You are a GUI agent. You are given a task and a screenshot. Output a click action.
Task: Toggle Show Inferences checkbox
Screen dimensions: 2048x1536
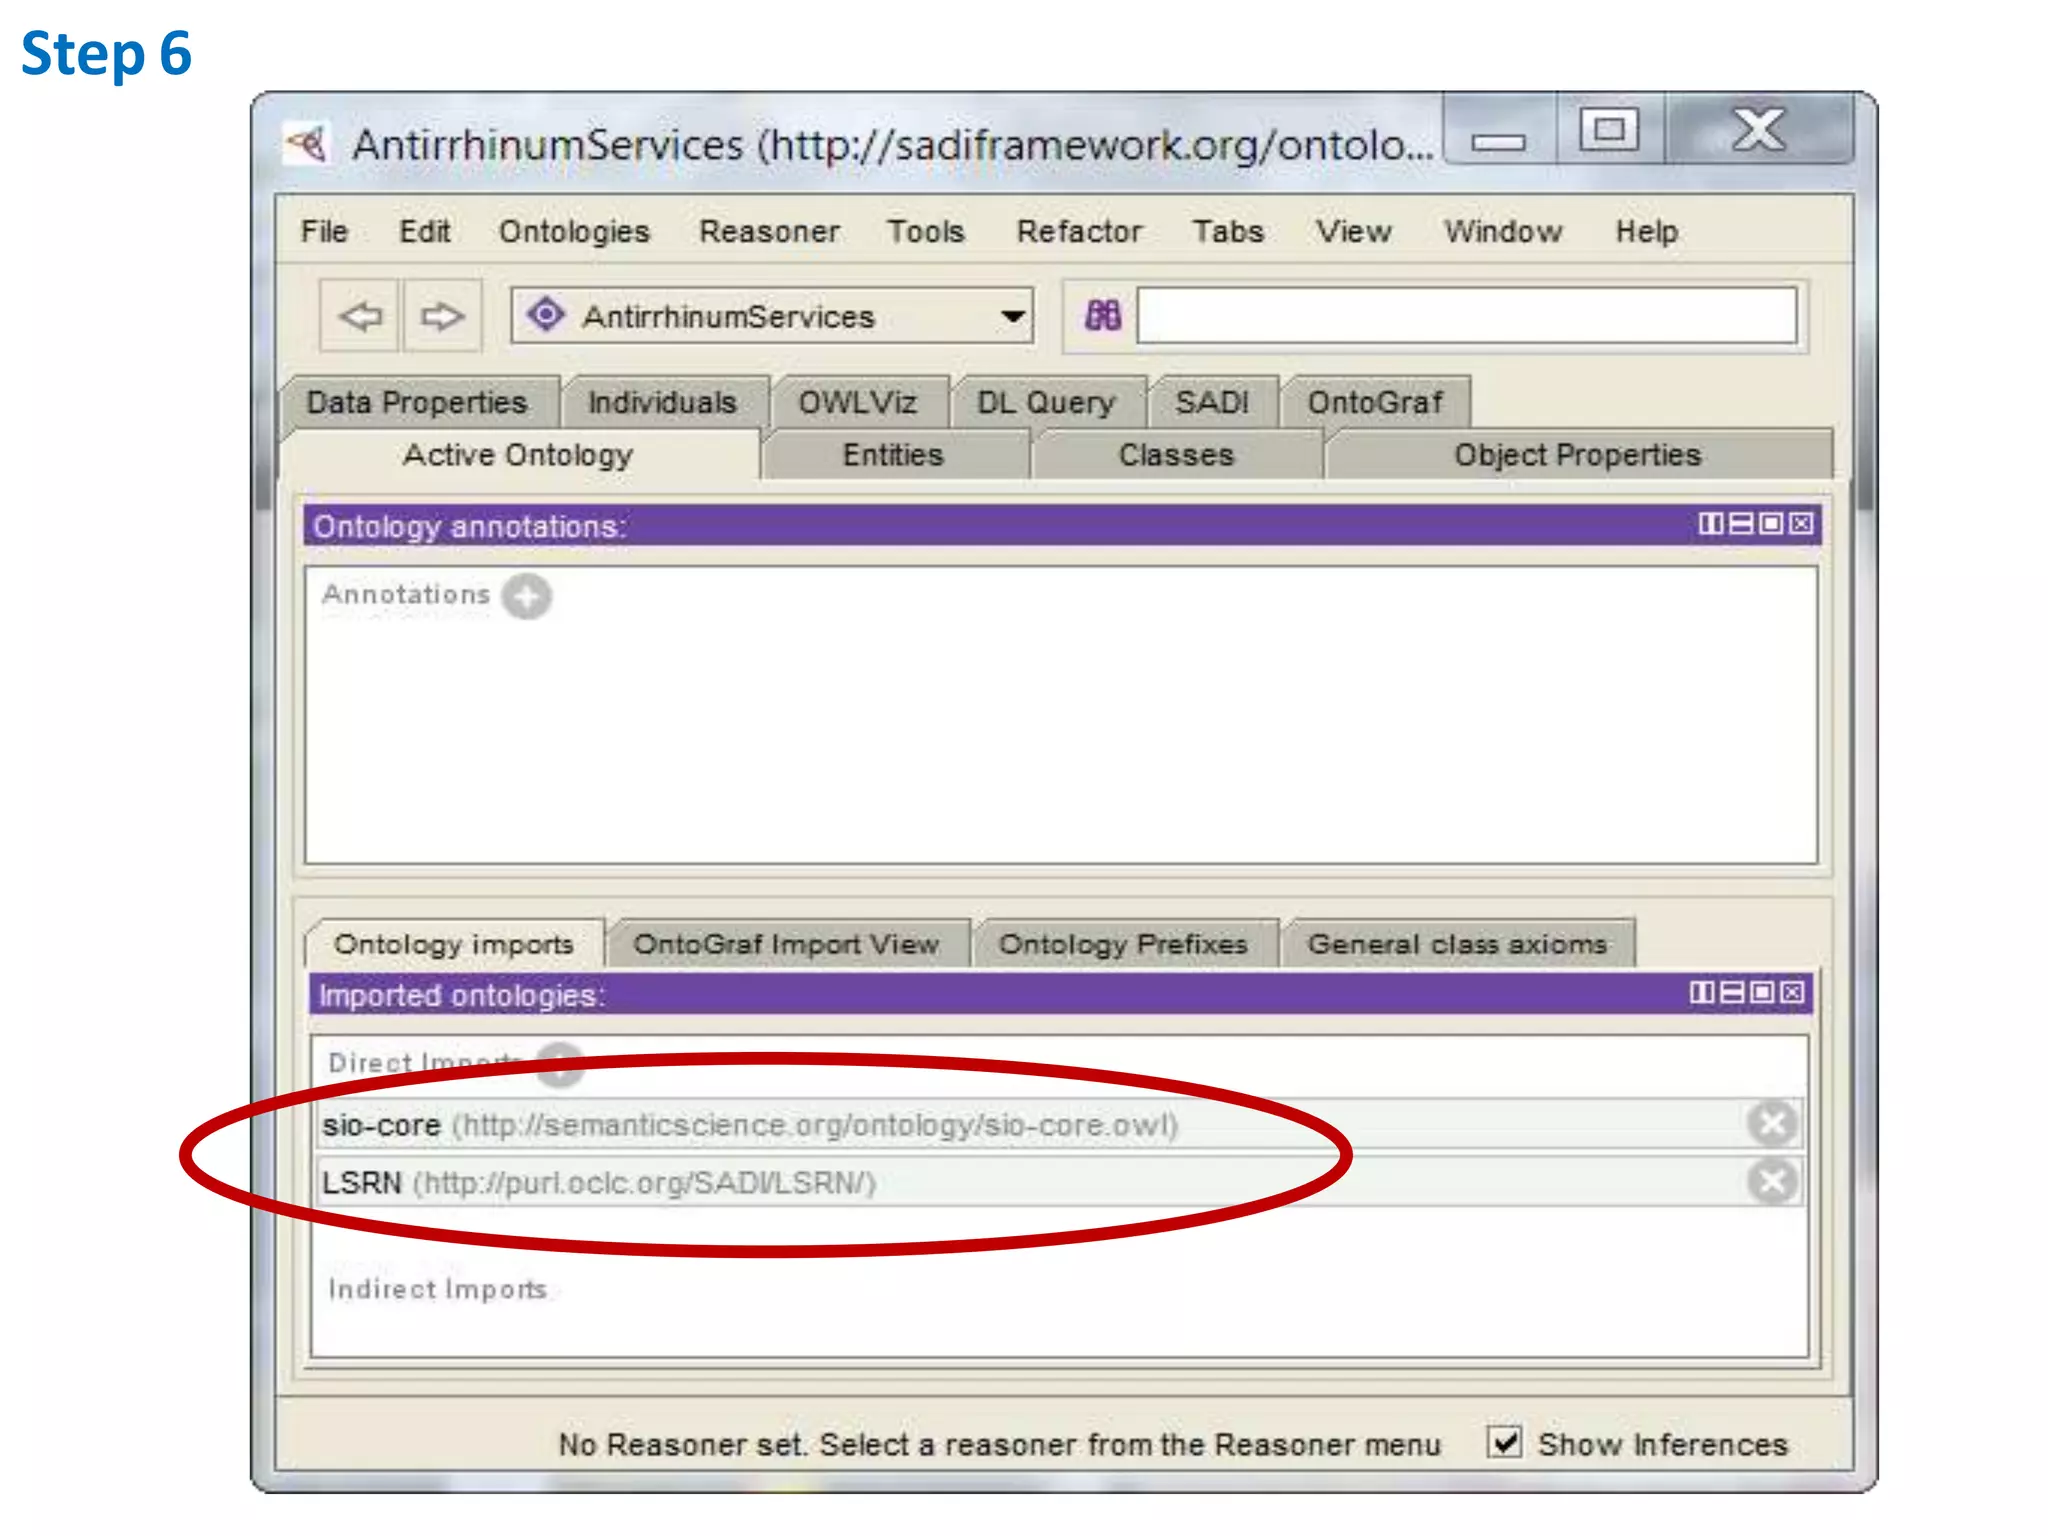[1504, 1443]
